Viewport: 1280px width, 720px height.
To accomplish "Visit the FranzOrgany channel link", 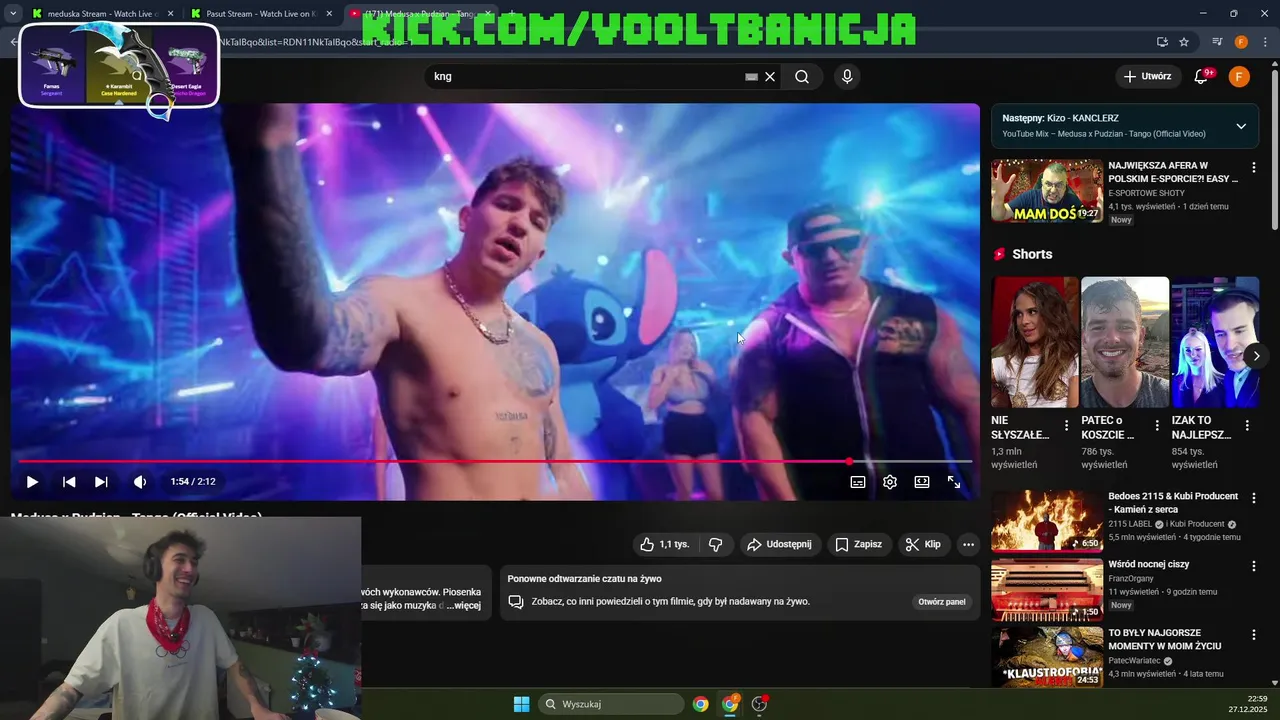I will point(1131,578).
